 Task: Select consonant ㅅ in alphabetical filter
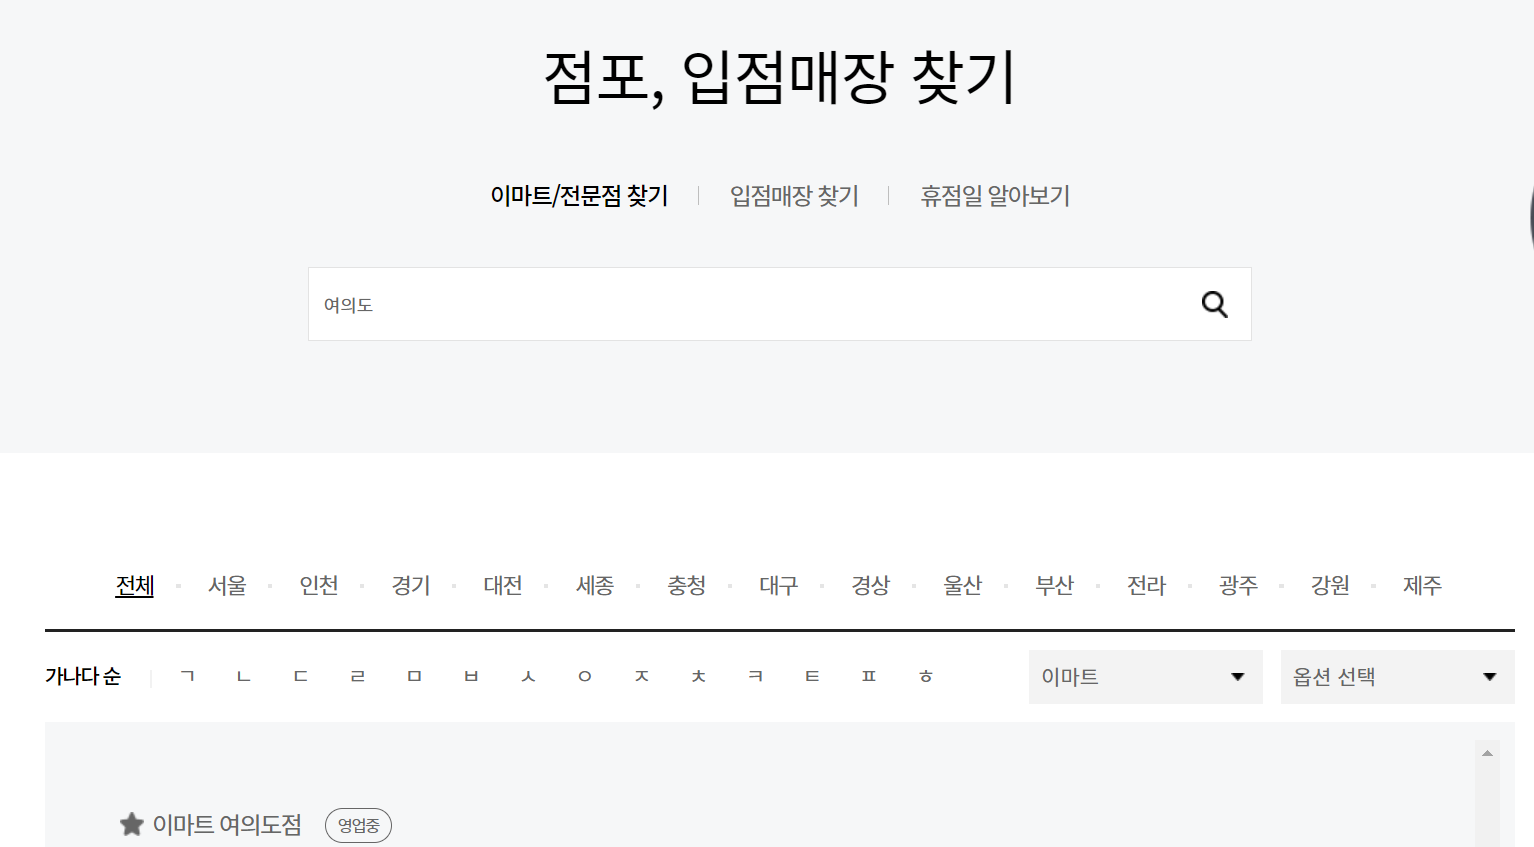click(528, 676)
